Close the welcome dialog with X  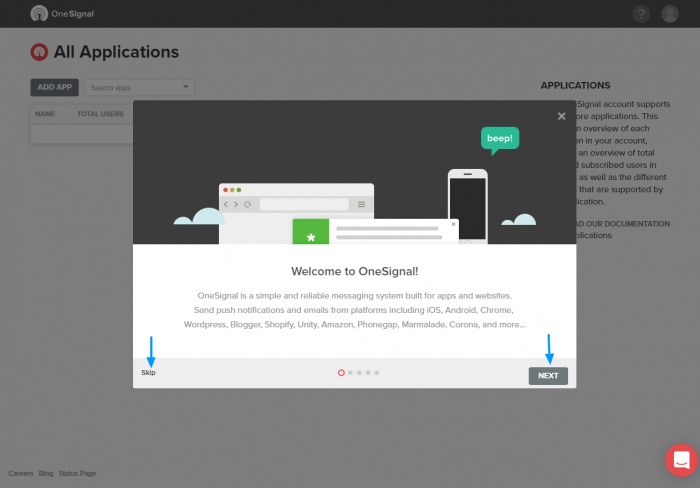tap(561, 116)
